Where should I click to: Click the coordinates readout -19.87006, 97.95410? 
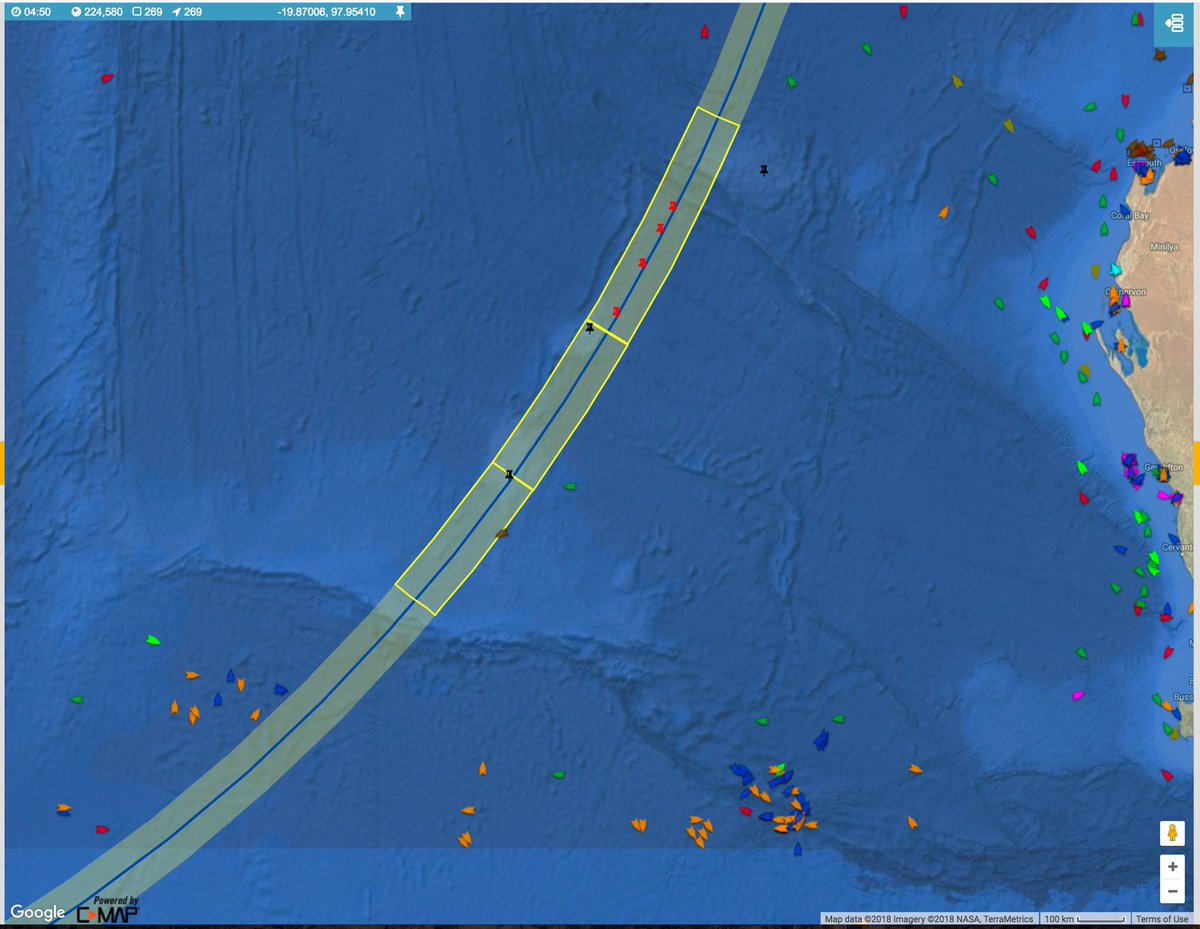[x=326, y=12]
